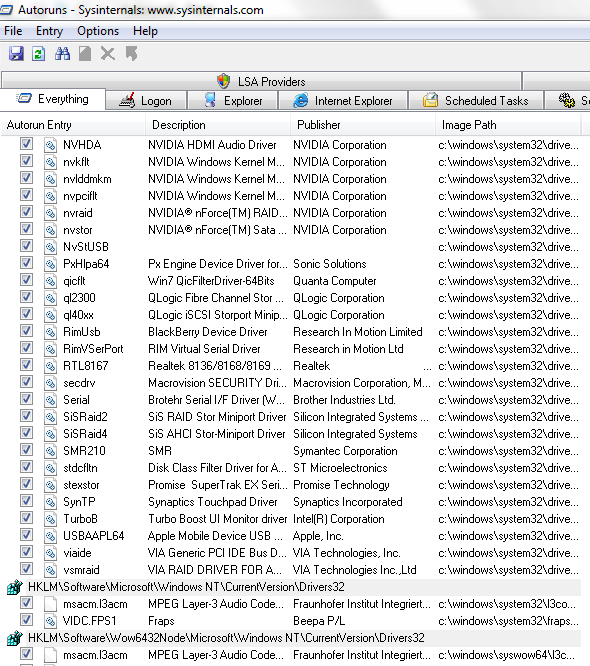Click 'Sonic Solutions' publisher cell
The height and width of the screenshot is (666, 590).
330,264
